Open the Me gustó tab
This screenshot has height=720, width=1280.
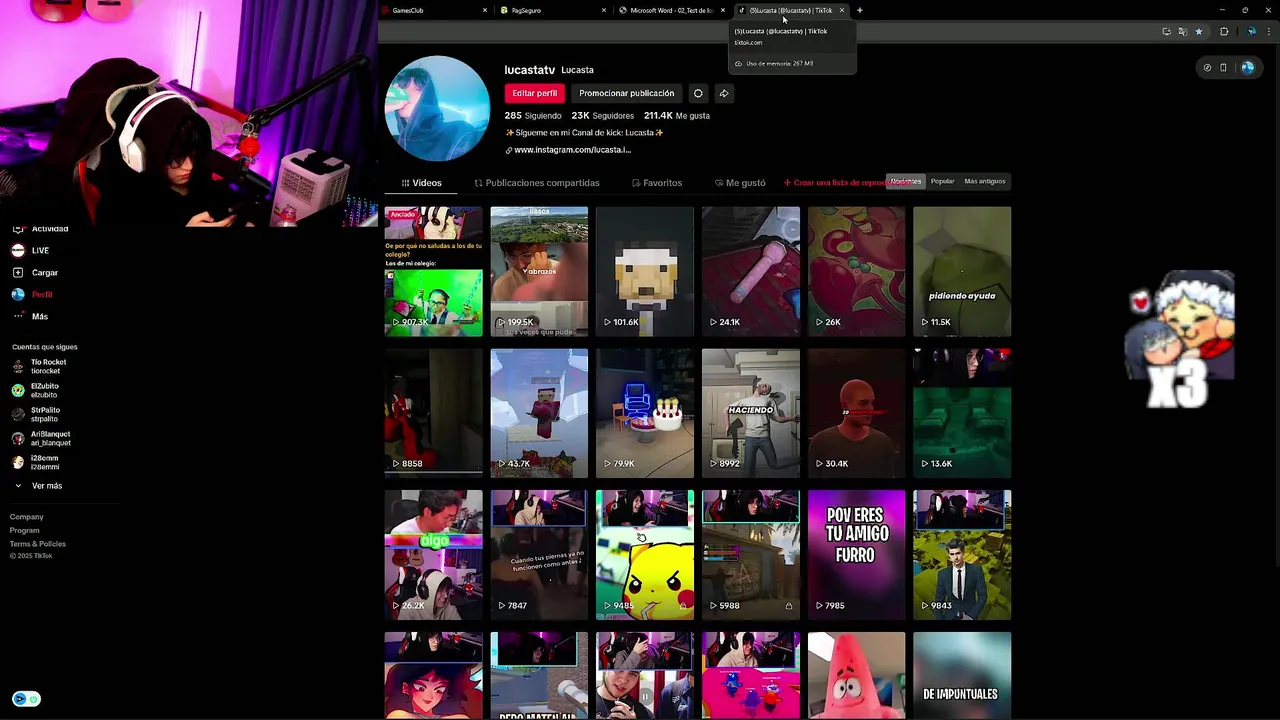[x=740, y=183]
